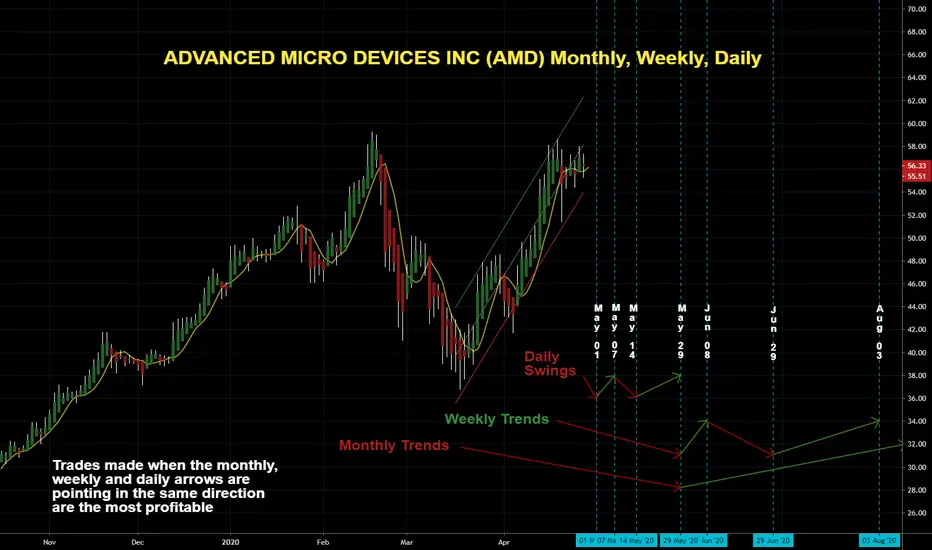
Task: Click the 52.00 price axis label
Action: (917, 216)
